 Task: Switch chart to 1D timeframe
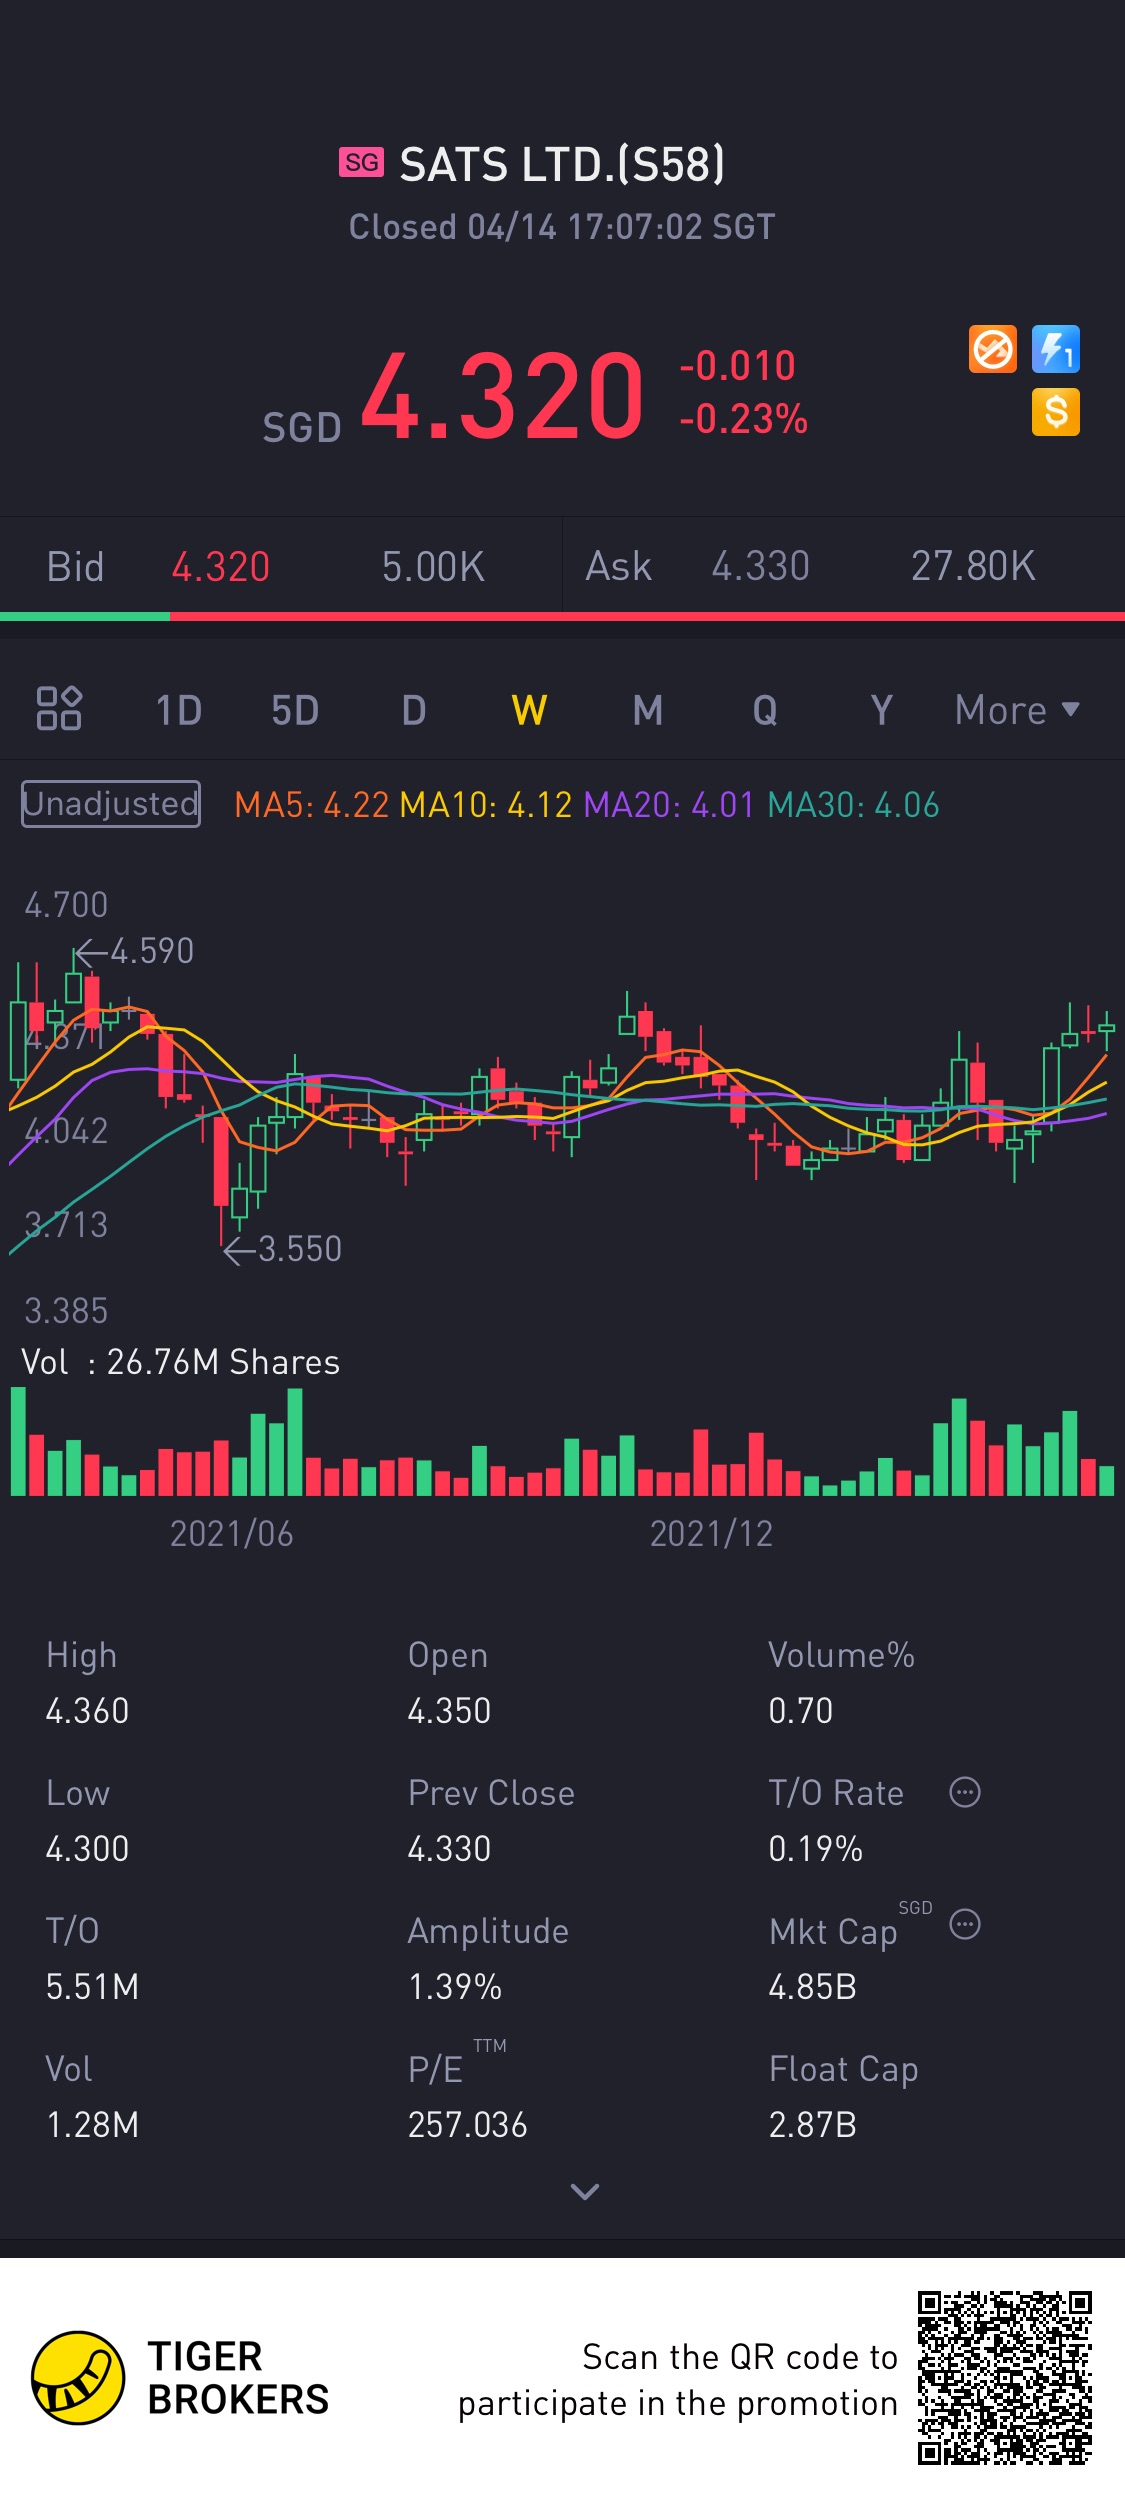pos(179,710)
